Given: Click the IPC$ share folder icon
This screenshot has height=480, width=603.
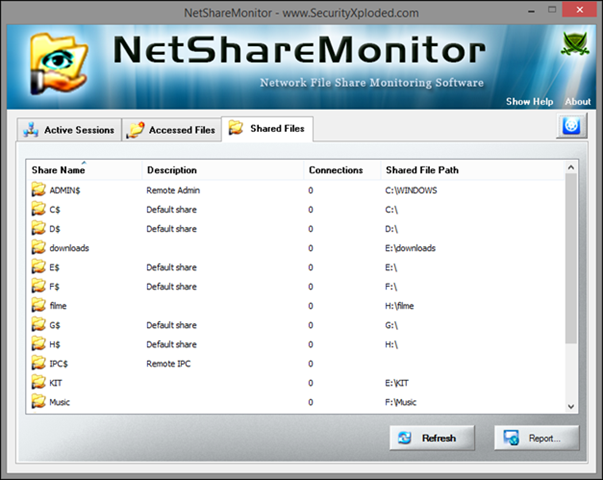Looking at the screenshot, I should 38,363.
